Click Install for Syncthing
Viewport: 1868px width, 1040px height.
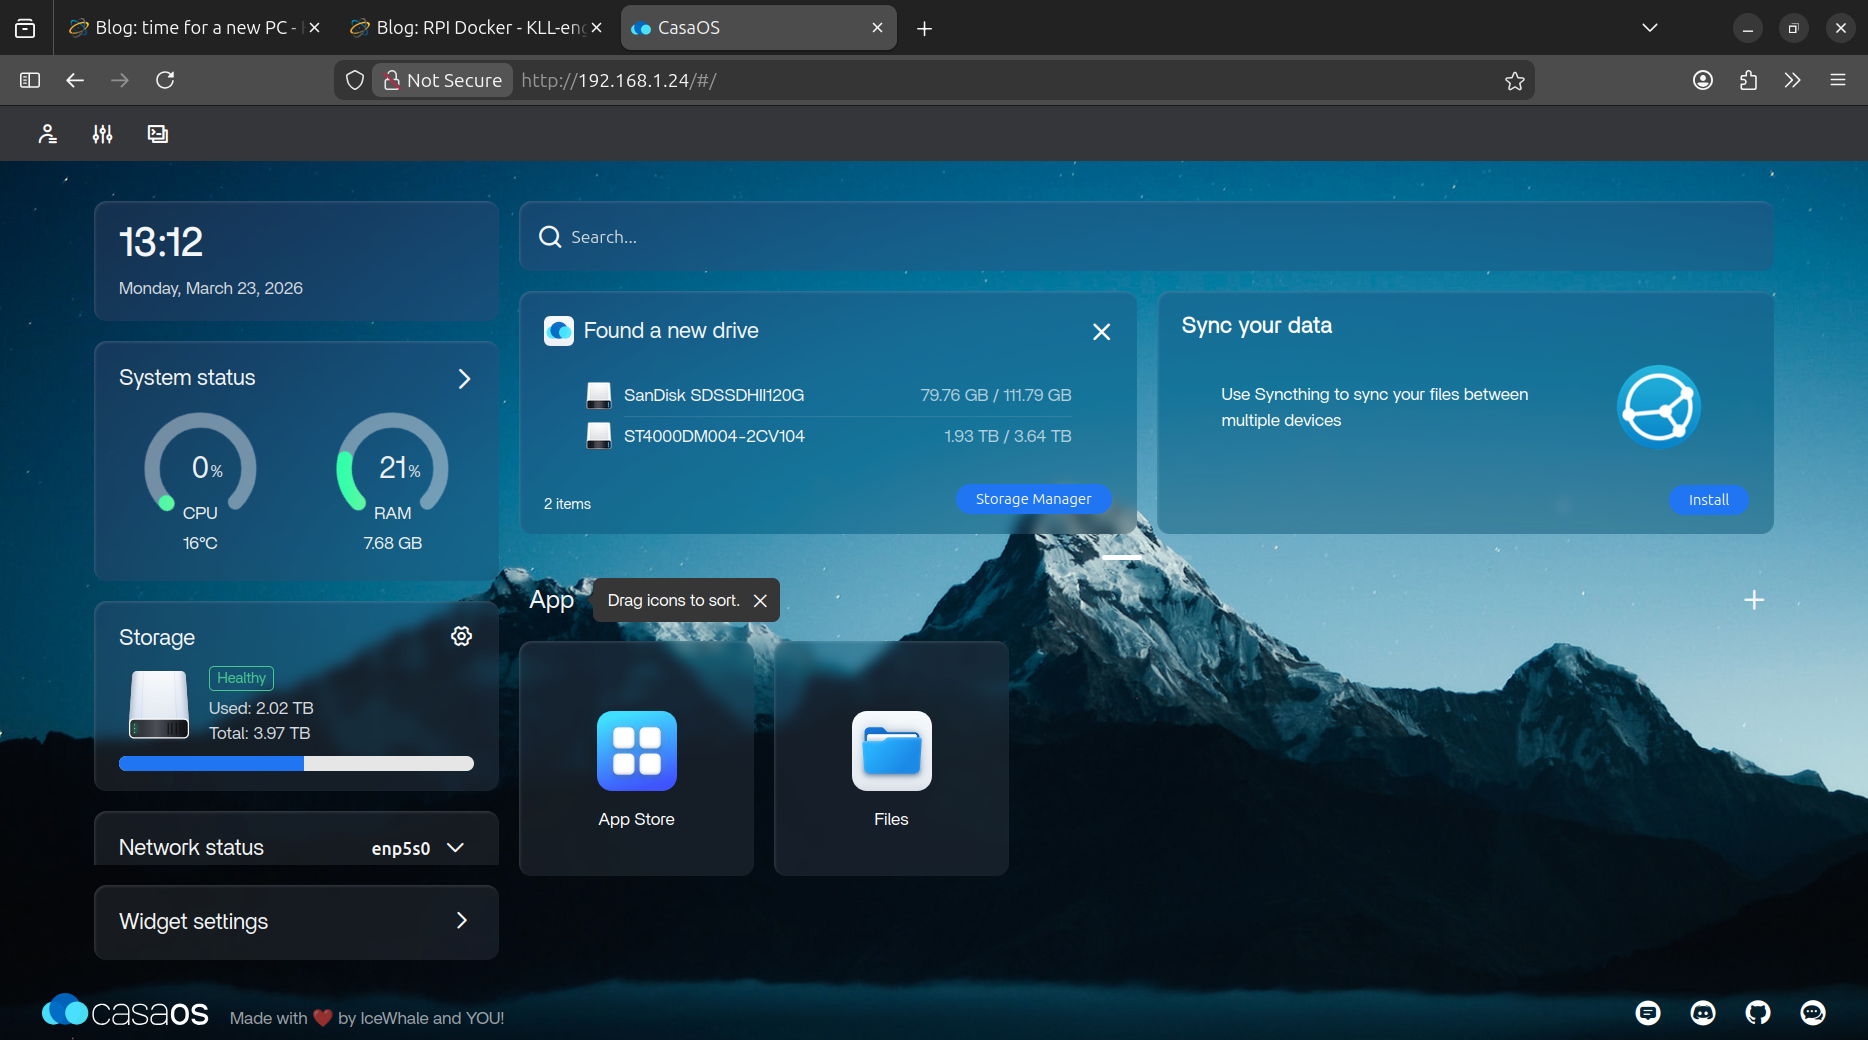tap(1708, 500)
